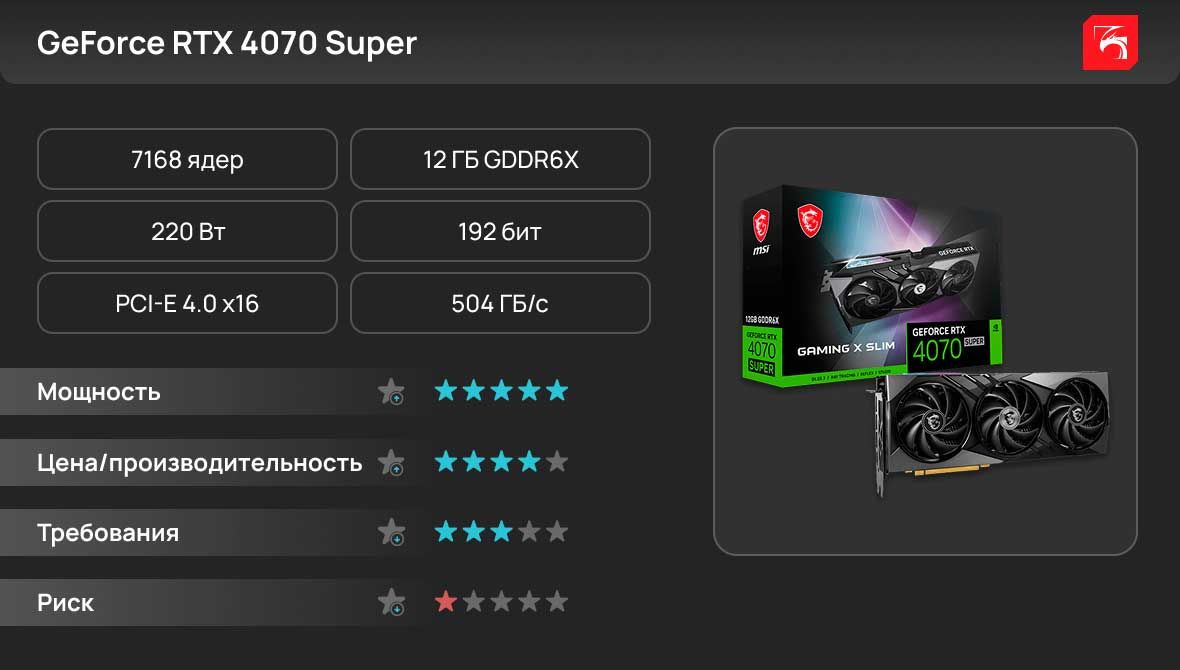Image resolution: width=1180 pixels, height=670 pixels.
Task: Click the star icon beside Цена/производительность
Action: 391,462
